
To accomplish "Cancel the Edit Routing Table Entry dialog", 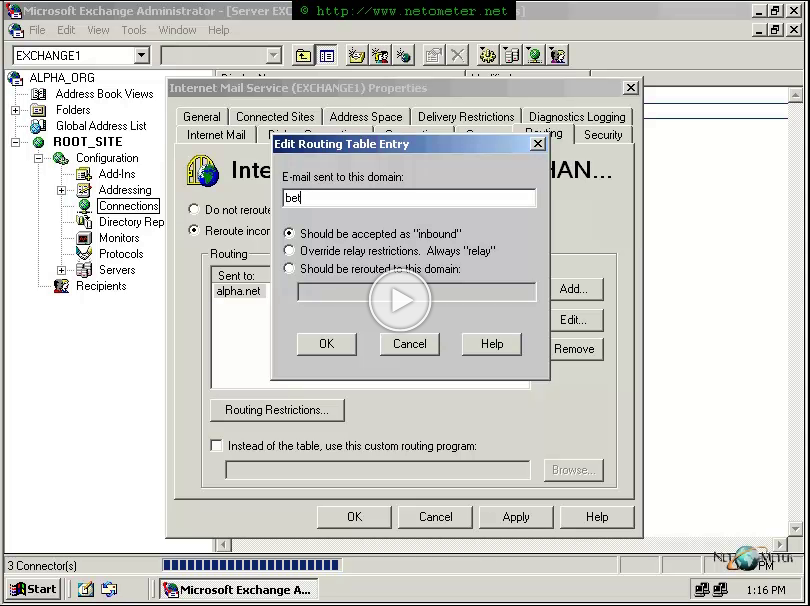I will click(x=410, y=344).
